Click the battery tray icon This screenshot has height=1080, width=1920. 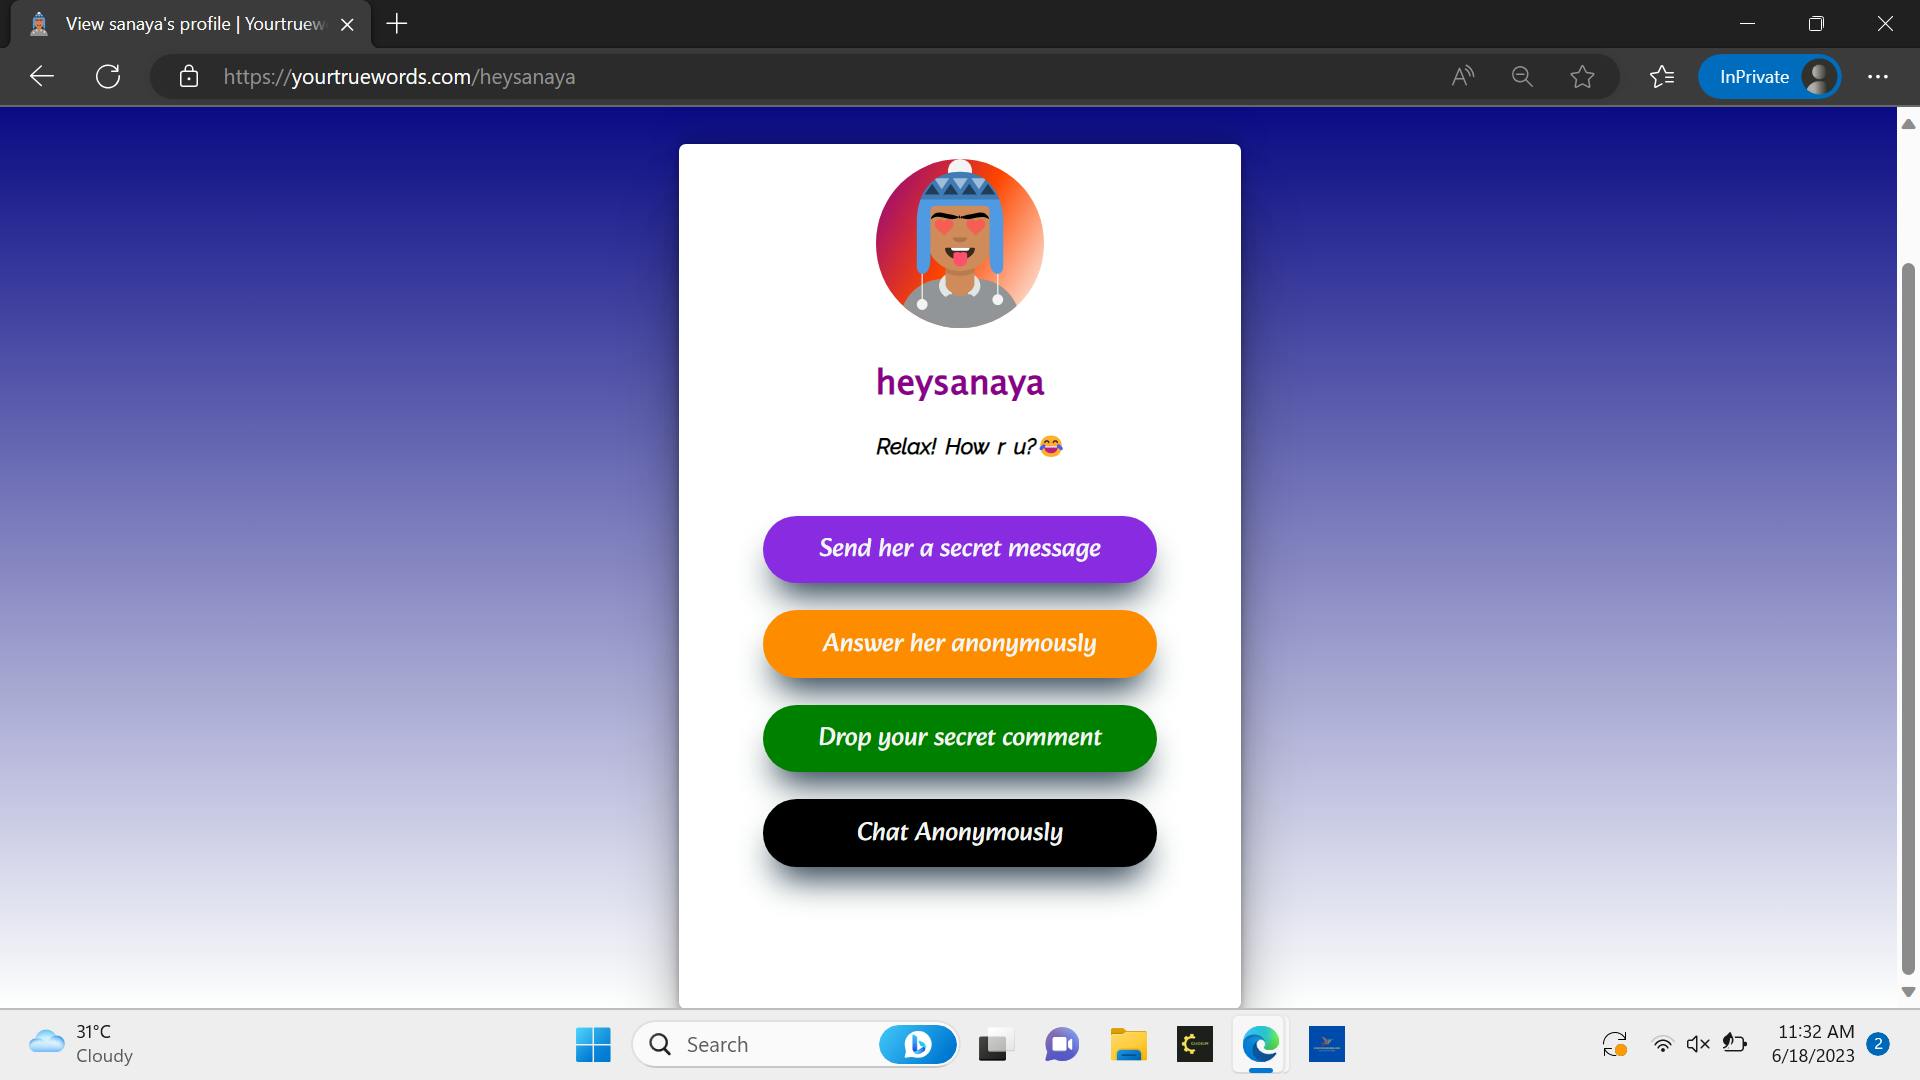[x=1735, y=1045]
